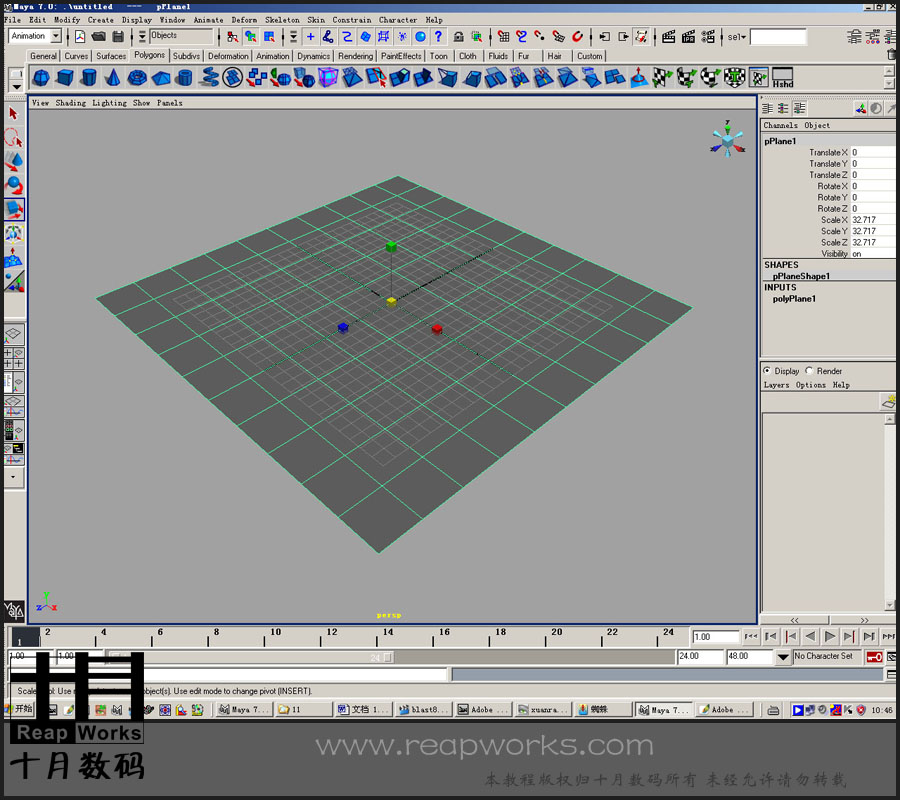Choose the Lasso tool
The width and height of the screenshot is (900, 800).
tap(14, 138)
